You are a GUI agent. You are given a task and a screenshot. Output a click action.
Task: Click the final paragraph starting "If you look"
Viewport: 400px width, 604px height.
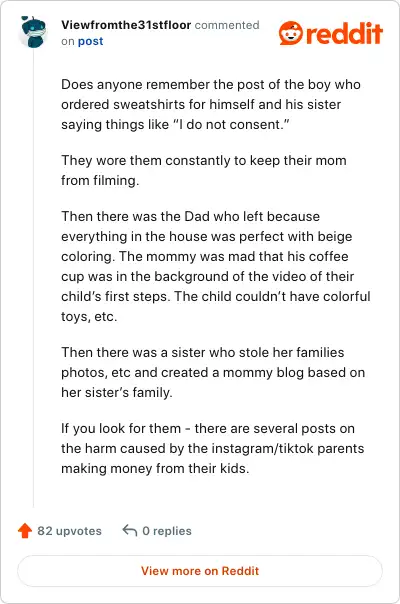tap(213, 448)
